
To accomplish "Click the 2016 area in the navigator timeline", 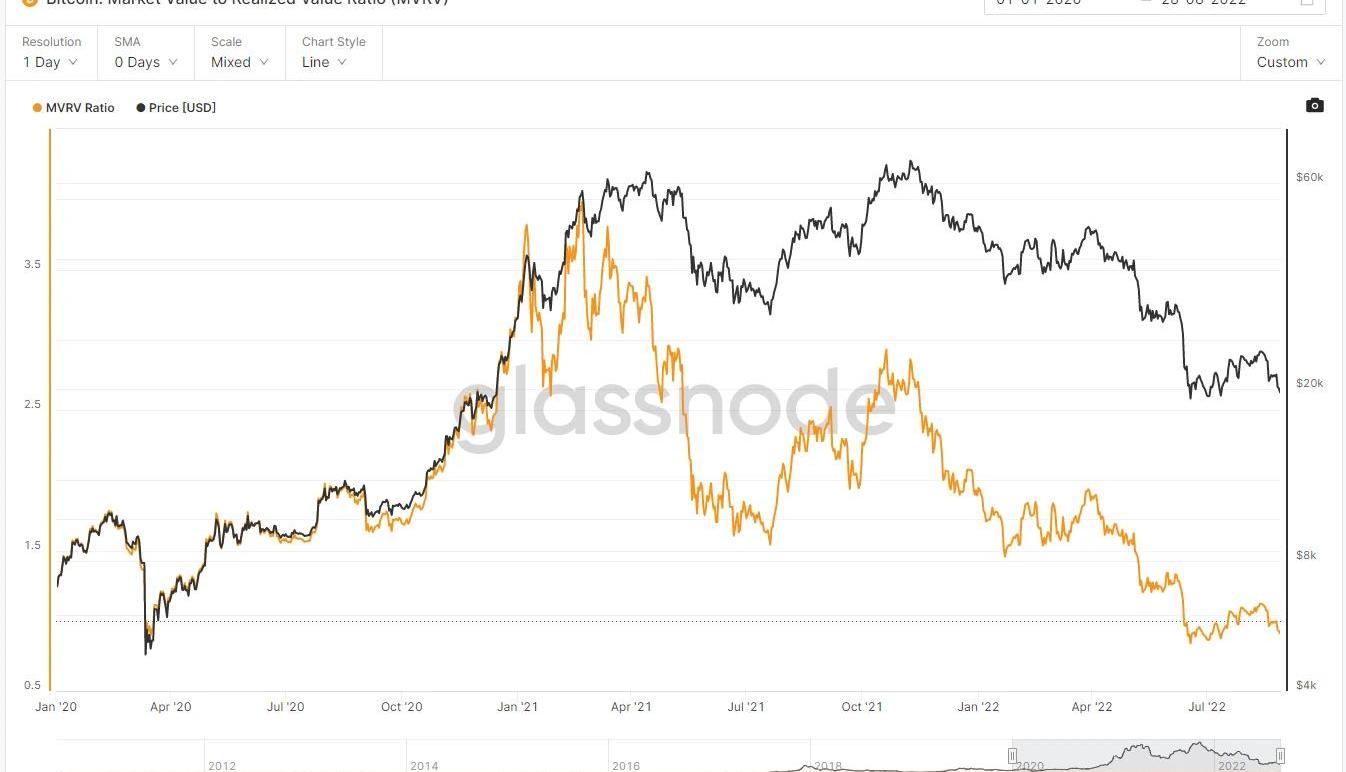I will click(x=626, y=765).
